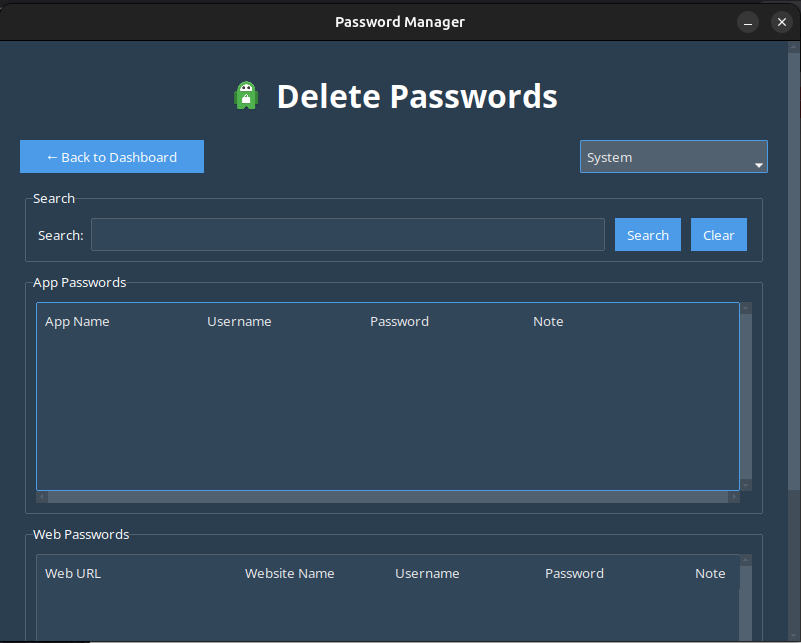Click Password header in Web Passwords table

point(574,573)
